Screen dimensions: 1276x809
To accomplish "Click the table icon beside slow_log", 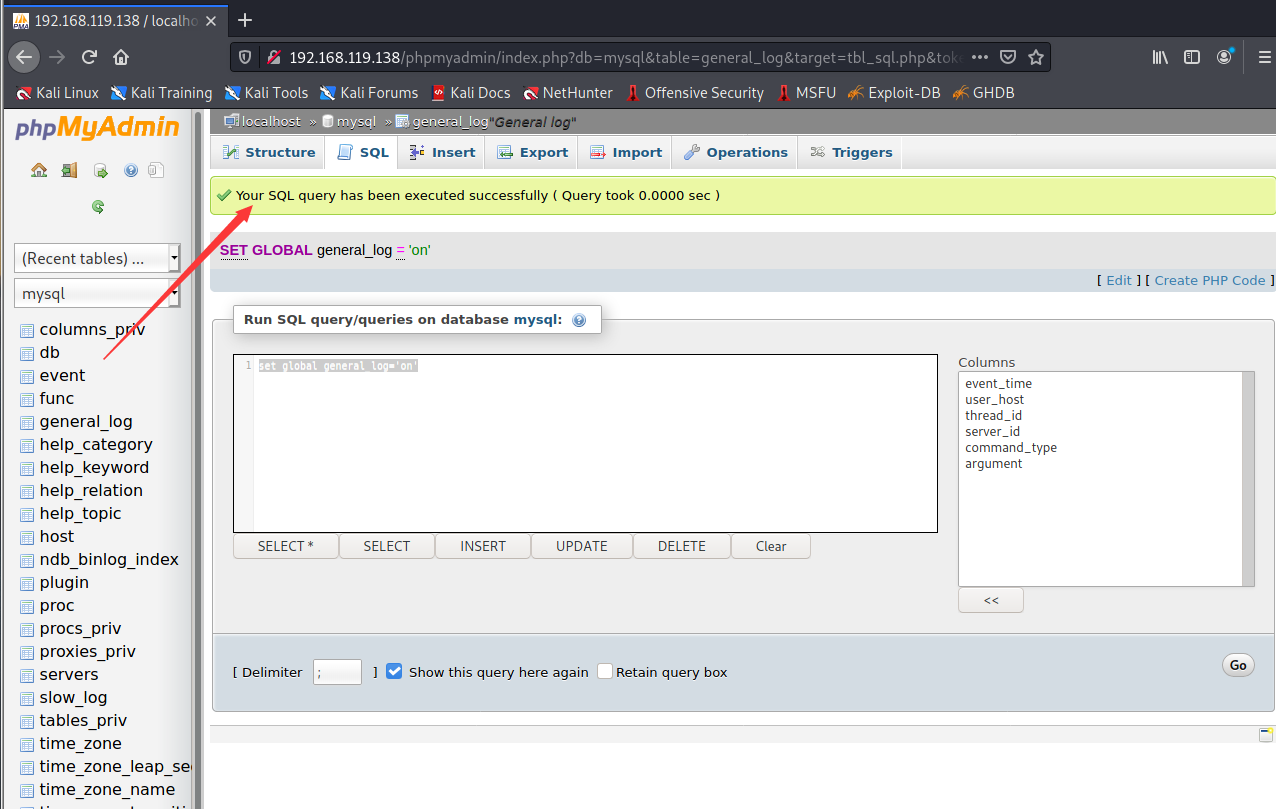I will pyautogui.click(x=27, y=698).
